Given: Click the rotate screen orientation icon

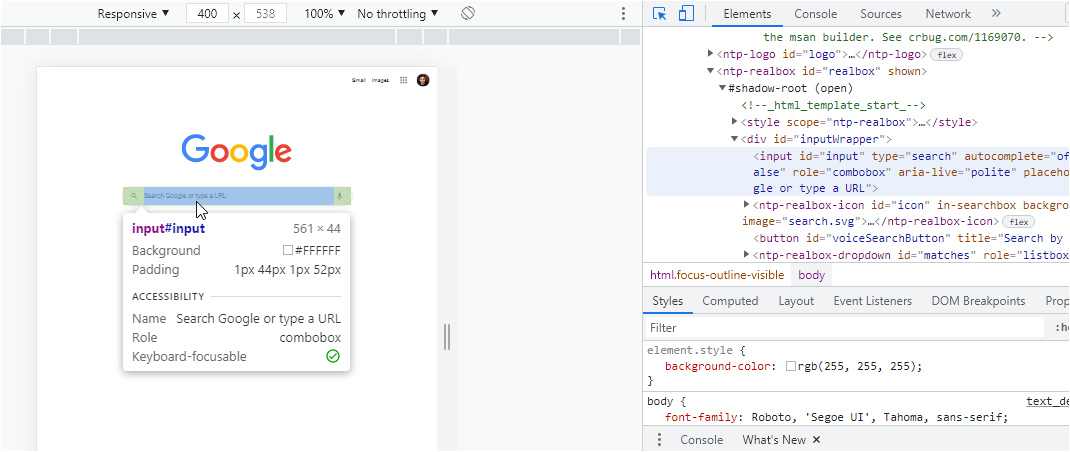Looking at the screenshot, I should pos(467,14).
